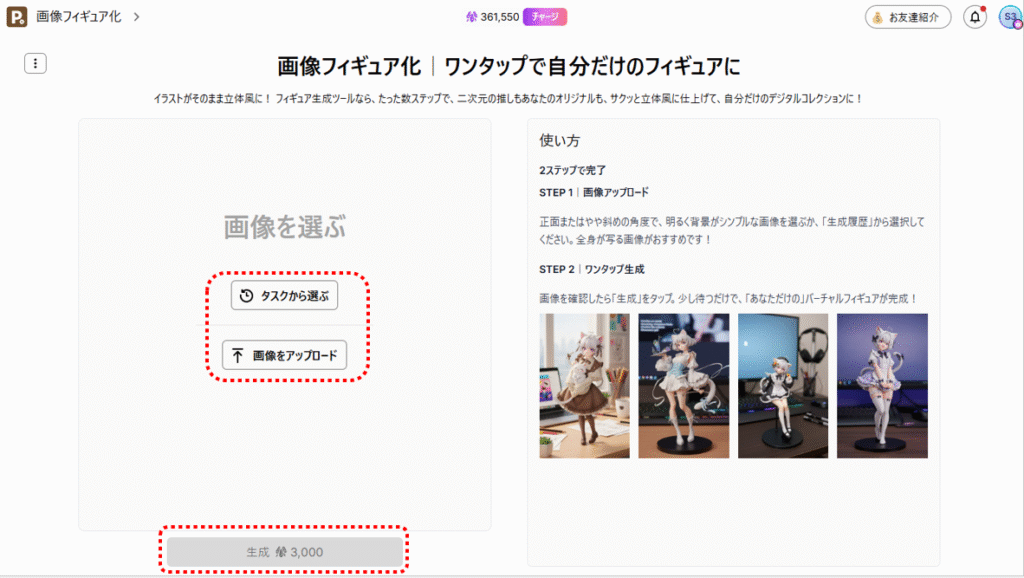Click the 361,550 credit balance number
1024x578 pixels.
pos(500,17)
